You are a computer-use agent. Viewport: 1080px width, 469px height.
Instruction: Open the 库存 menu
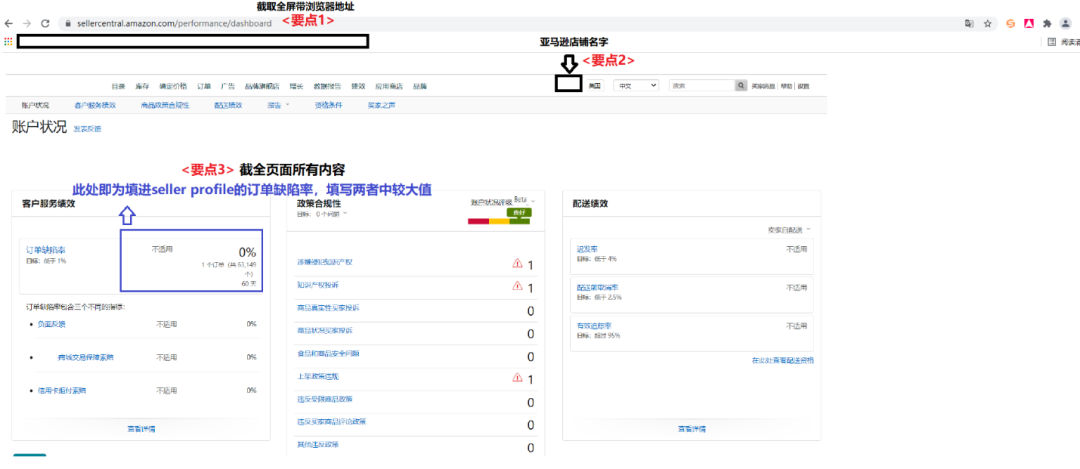click(x=142, y=87)
